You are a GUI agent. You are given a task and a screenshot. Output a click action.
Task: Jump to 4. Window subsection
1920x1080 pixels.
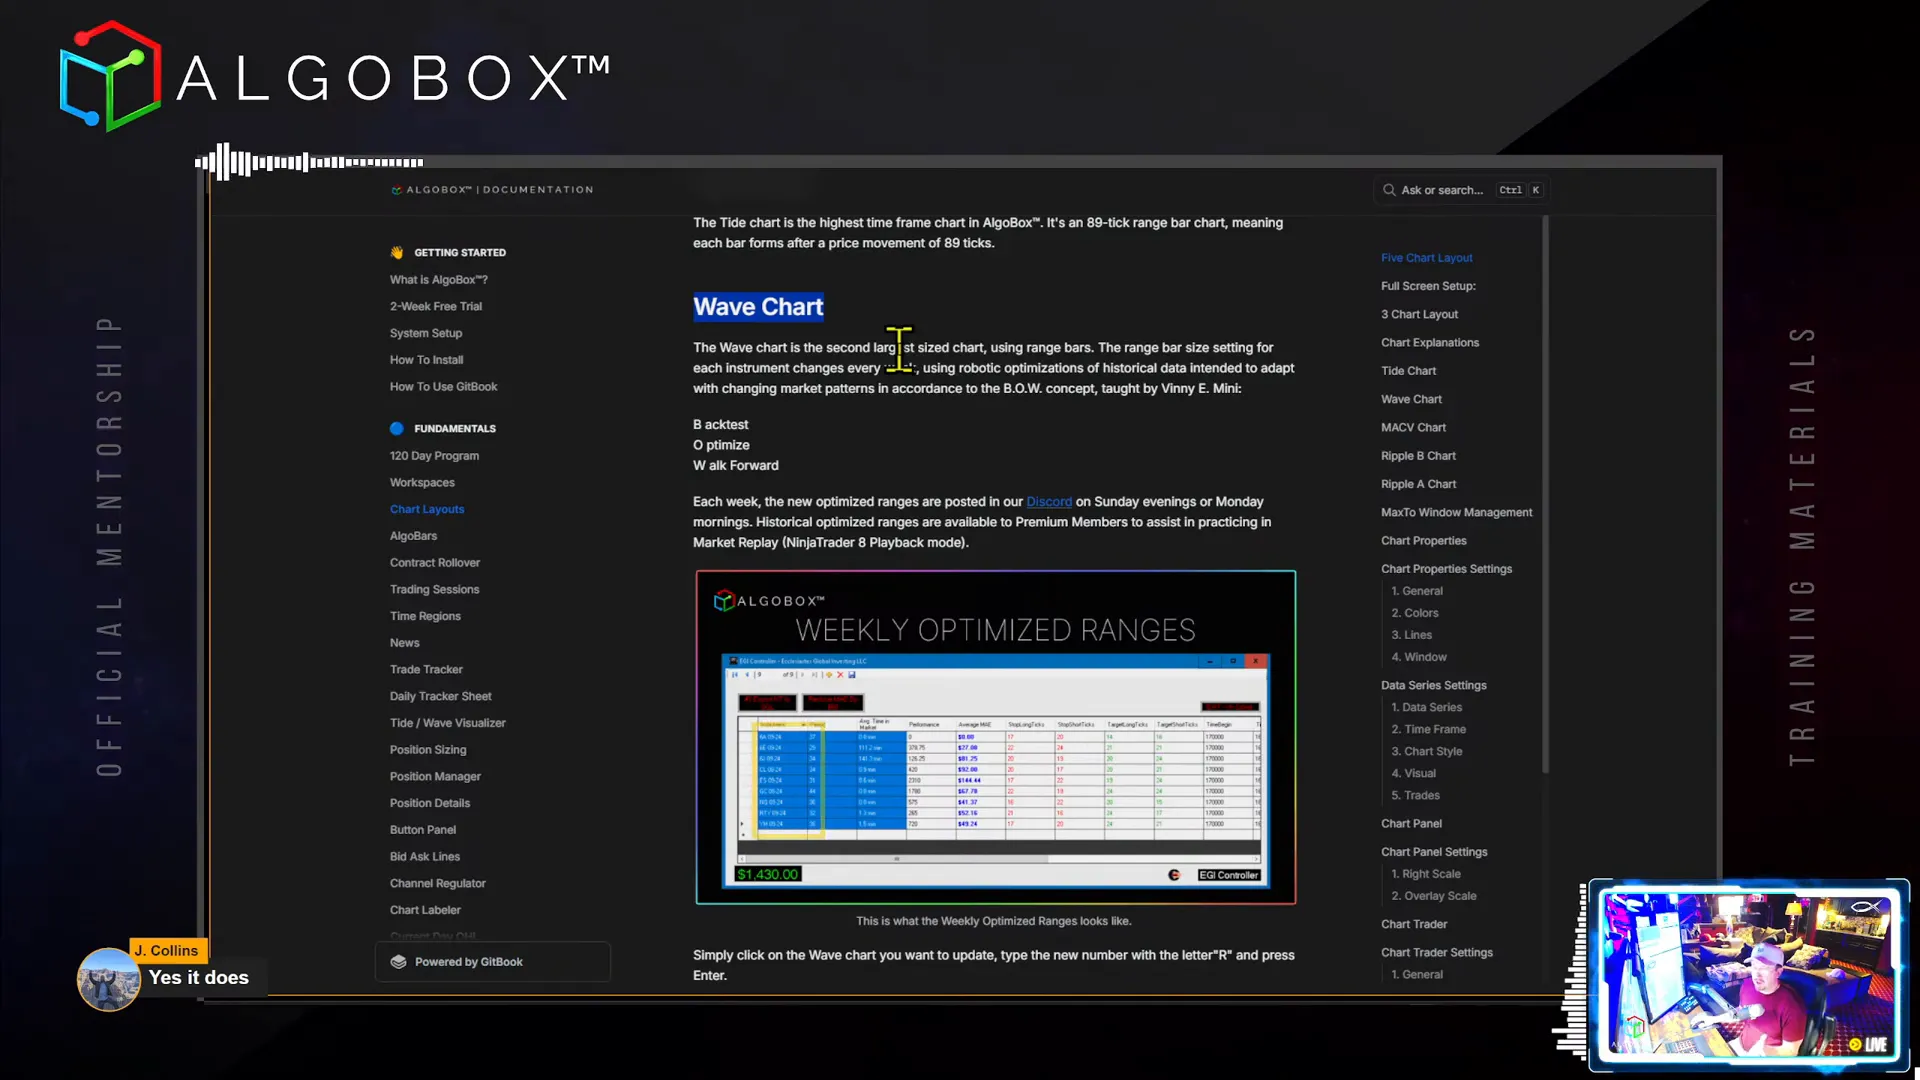[x=1419, y=657]
